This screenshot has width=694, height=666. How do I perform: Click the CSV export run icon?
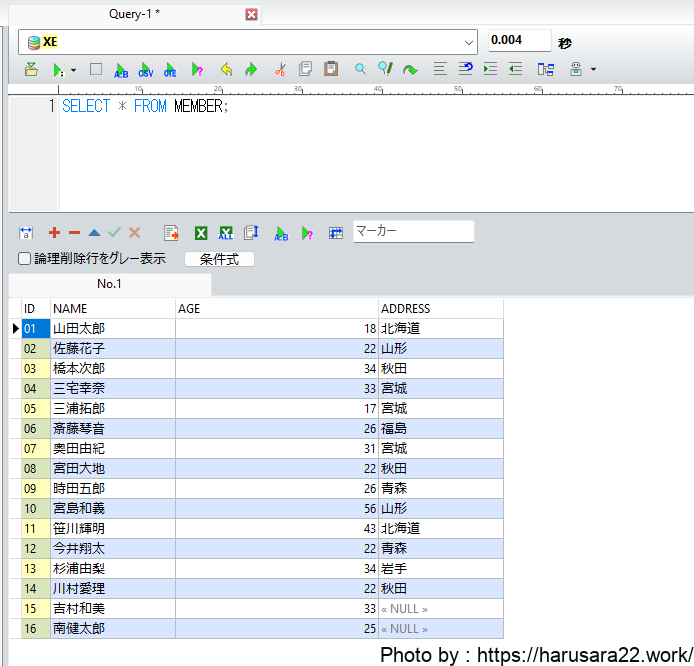tap(146, 70)
